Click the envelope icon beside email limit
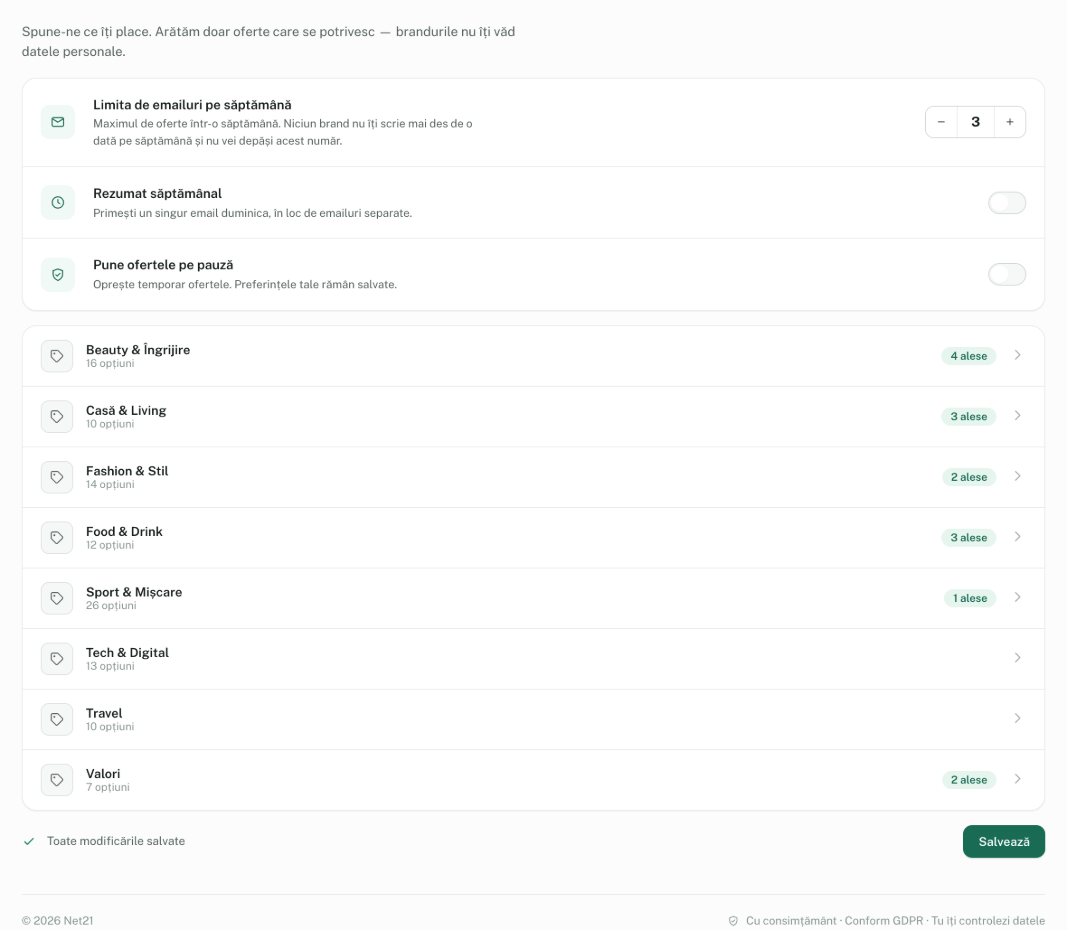Image resolution: width=1067 pixels, height=930 pixels. coord(58,122)
